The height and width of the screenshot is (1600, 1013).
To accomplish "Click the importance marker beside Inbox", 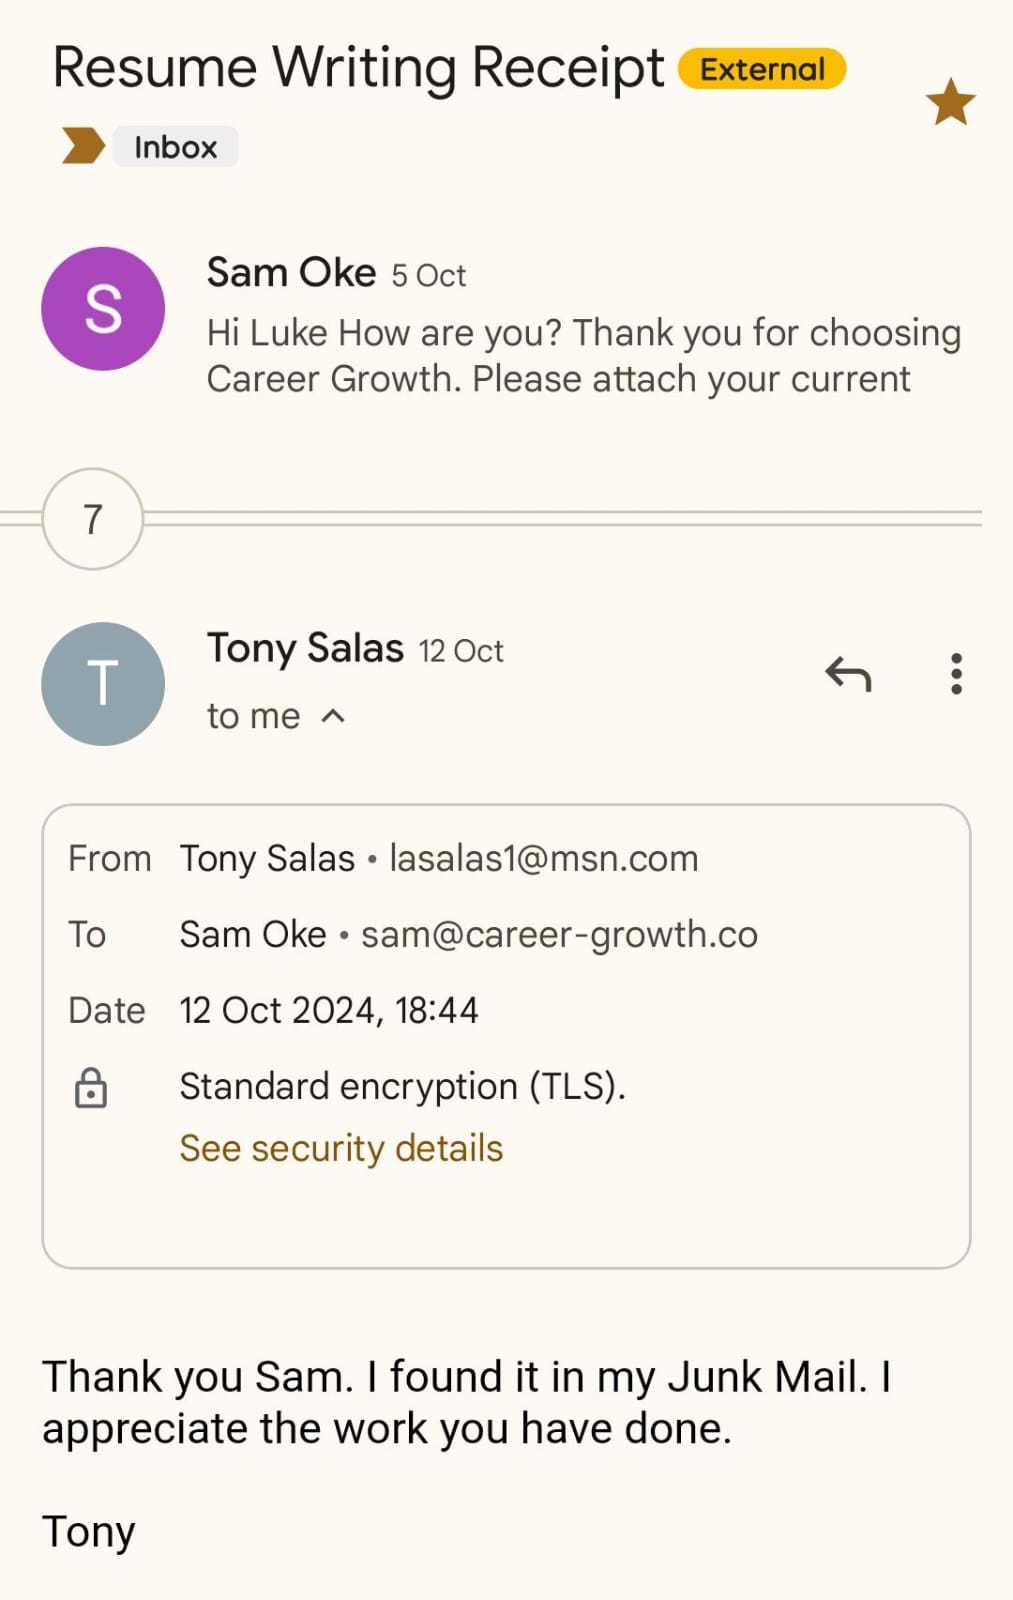I will click(x=83, y=146).
